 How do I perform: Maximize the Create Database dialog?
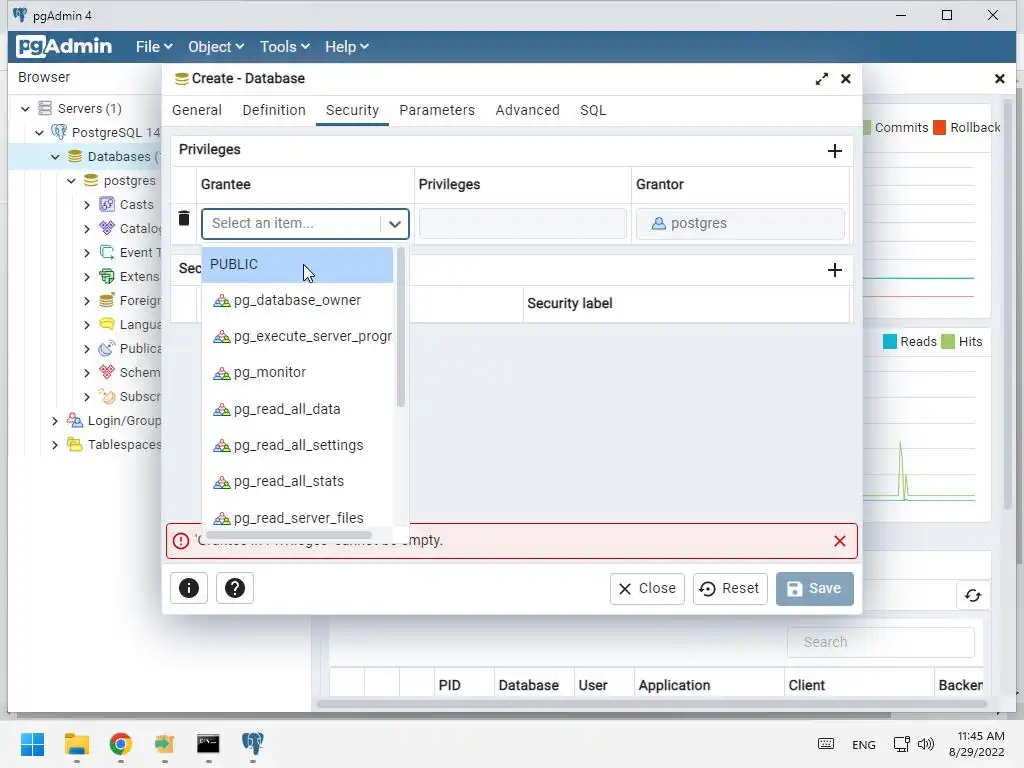coord(822,78)
